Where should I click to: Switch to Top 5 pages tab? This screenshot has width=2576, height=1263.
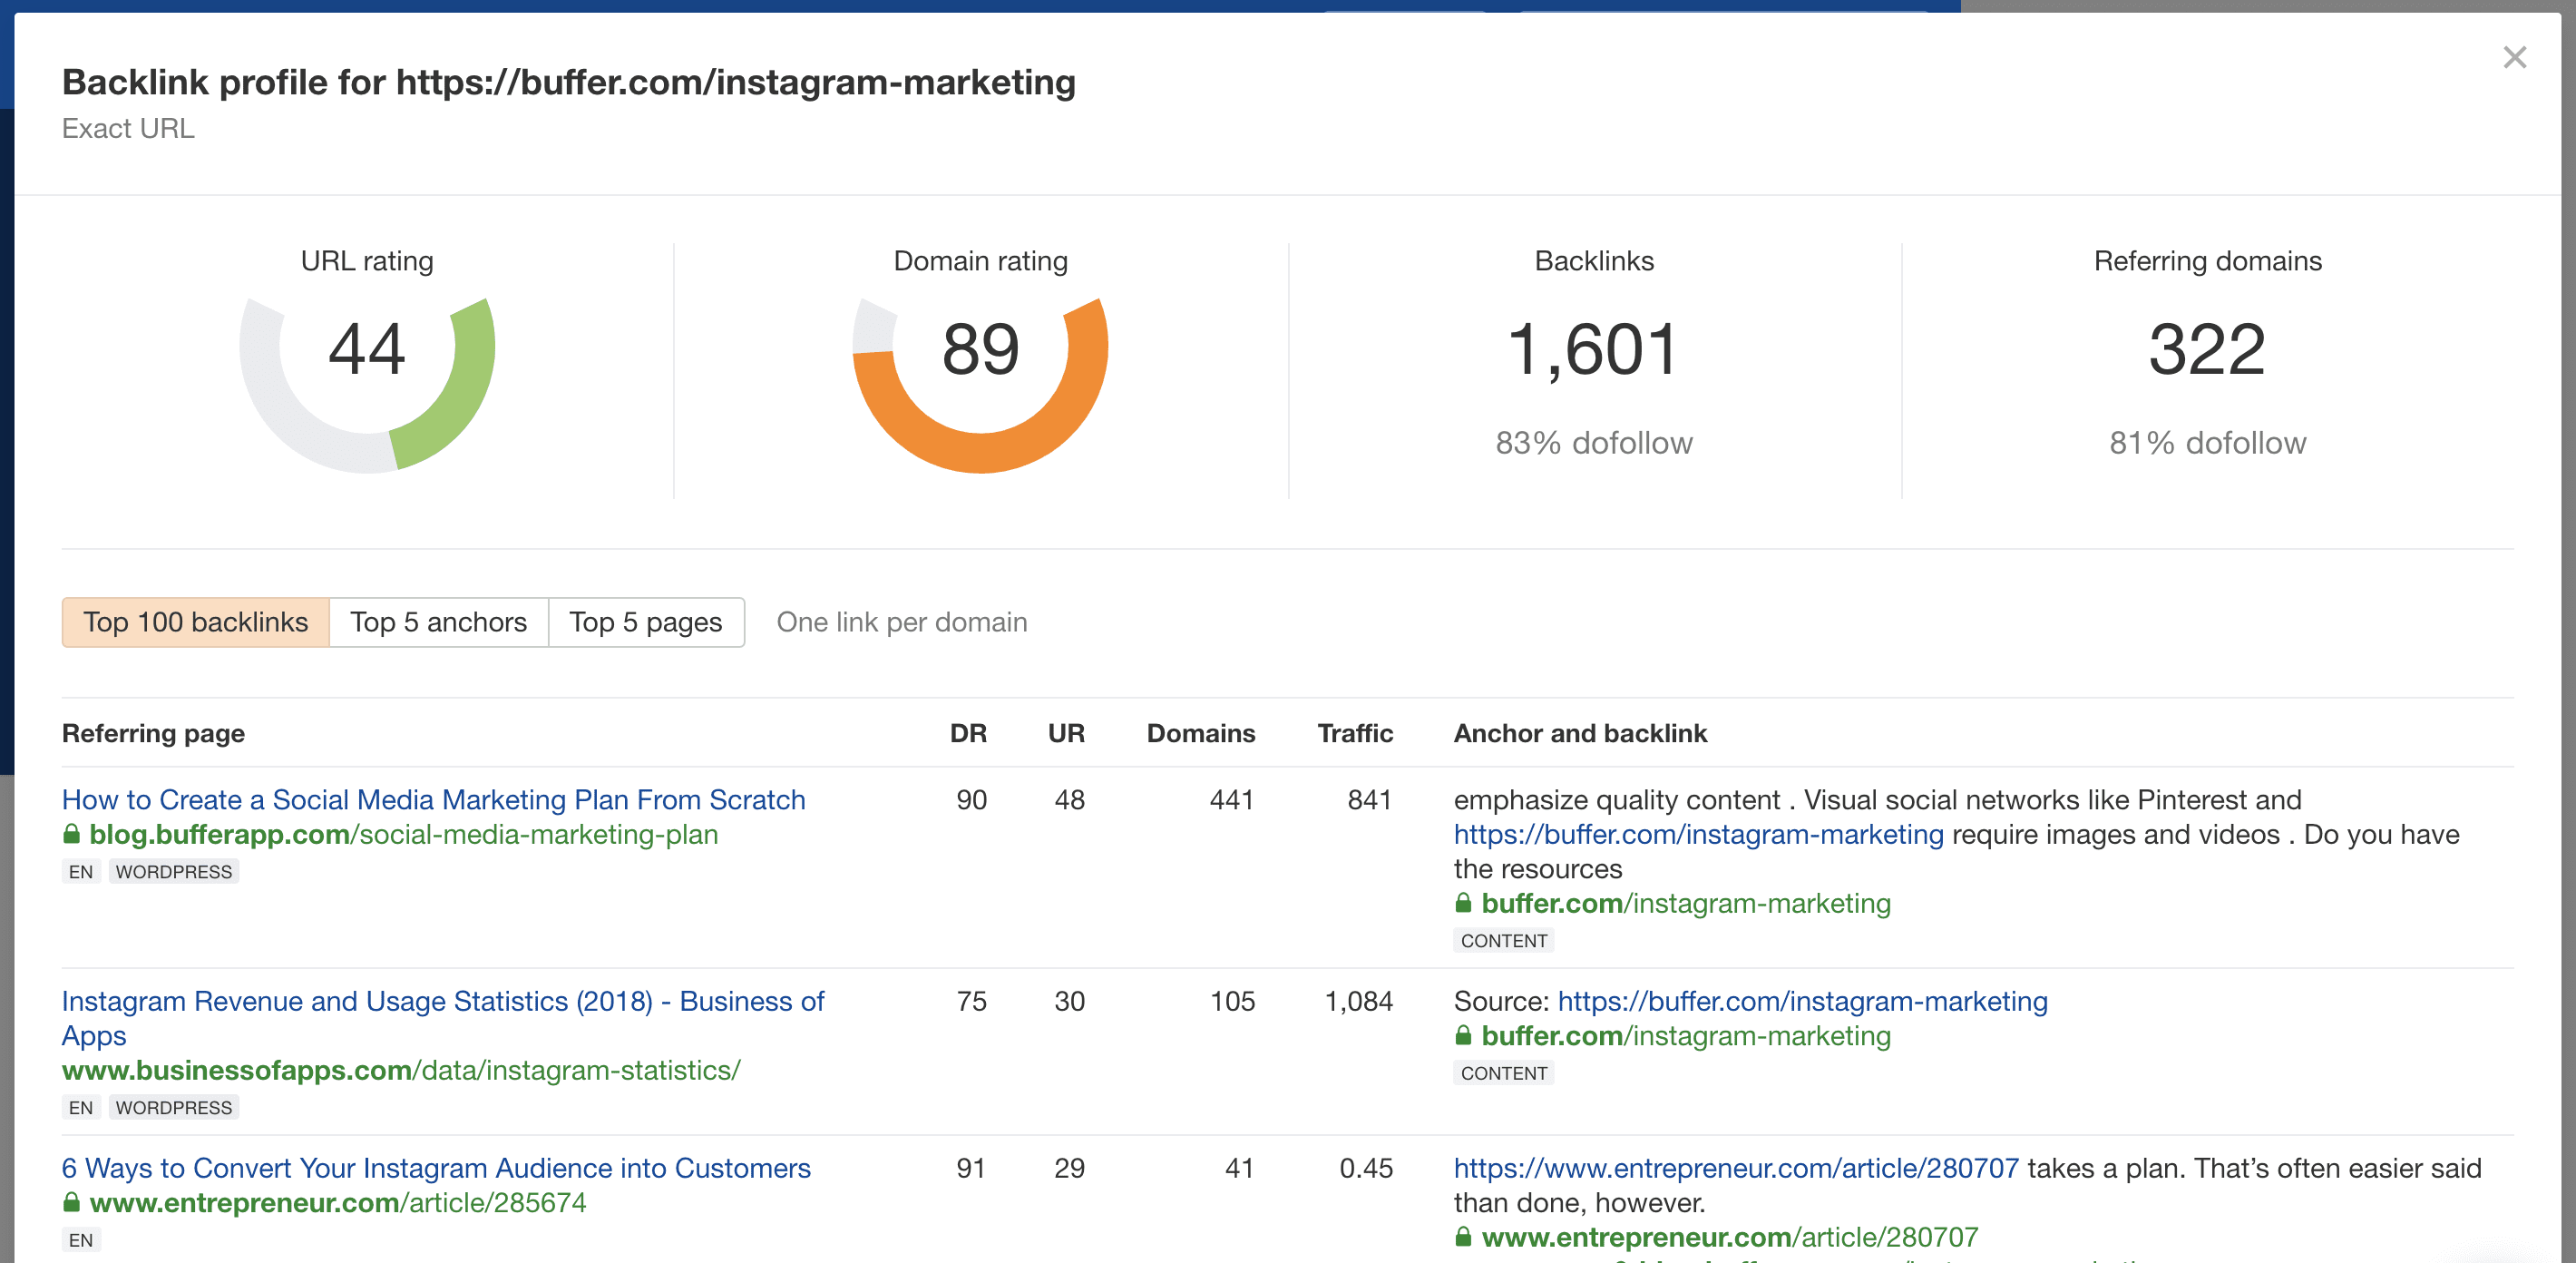tap(646, 622)
